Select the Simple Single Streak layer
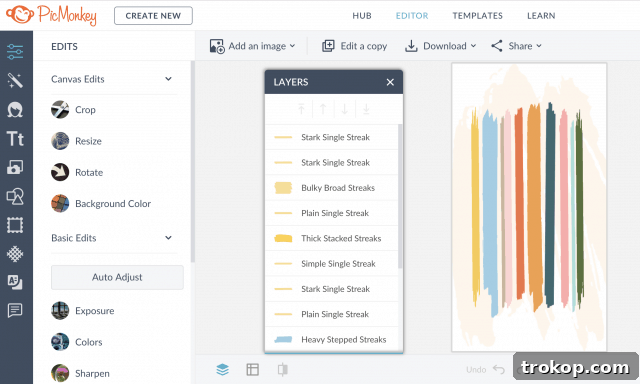 point(331,264)
